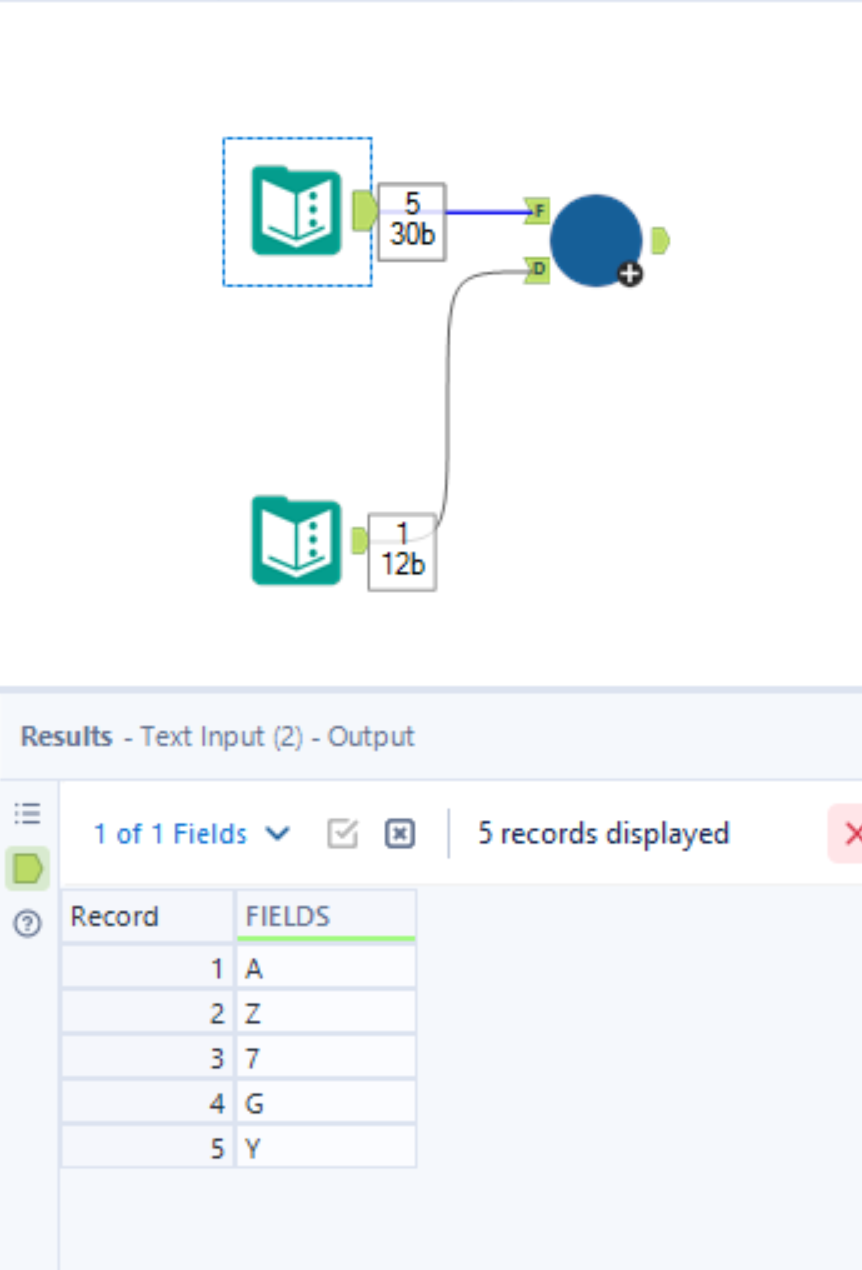This screenshot has width=862, height=1270.
Task: Select the first Text Input tool icon
Action: (297, 211)
